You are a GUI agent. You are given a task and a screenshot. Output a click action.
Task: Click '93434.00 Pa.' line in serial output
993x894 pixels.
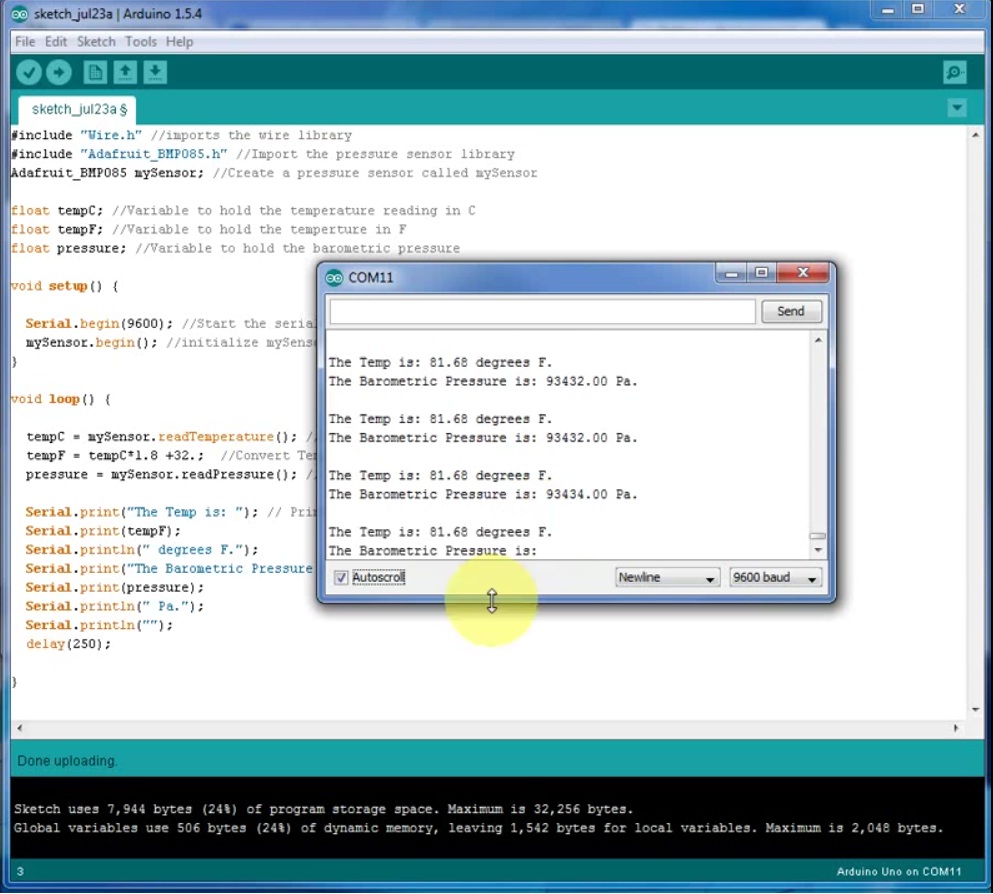click(x=483, y=494)
